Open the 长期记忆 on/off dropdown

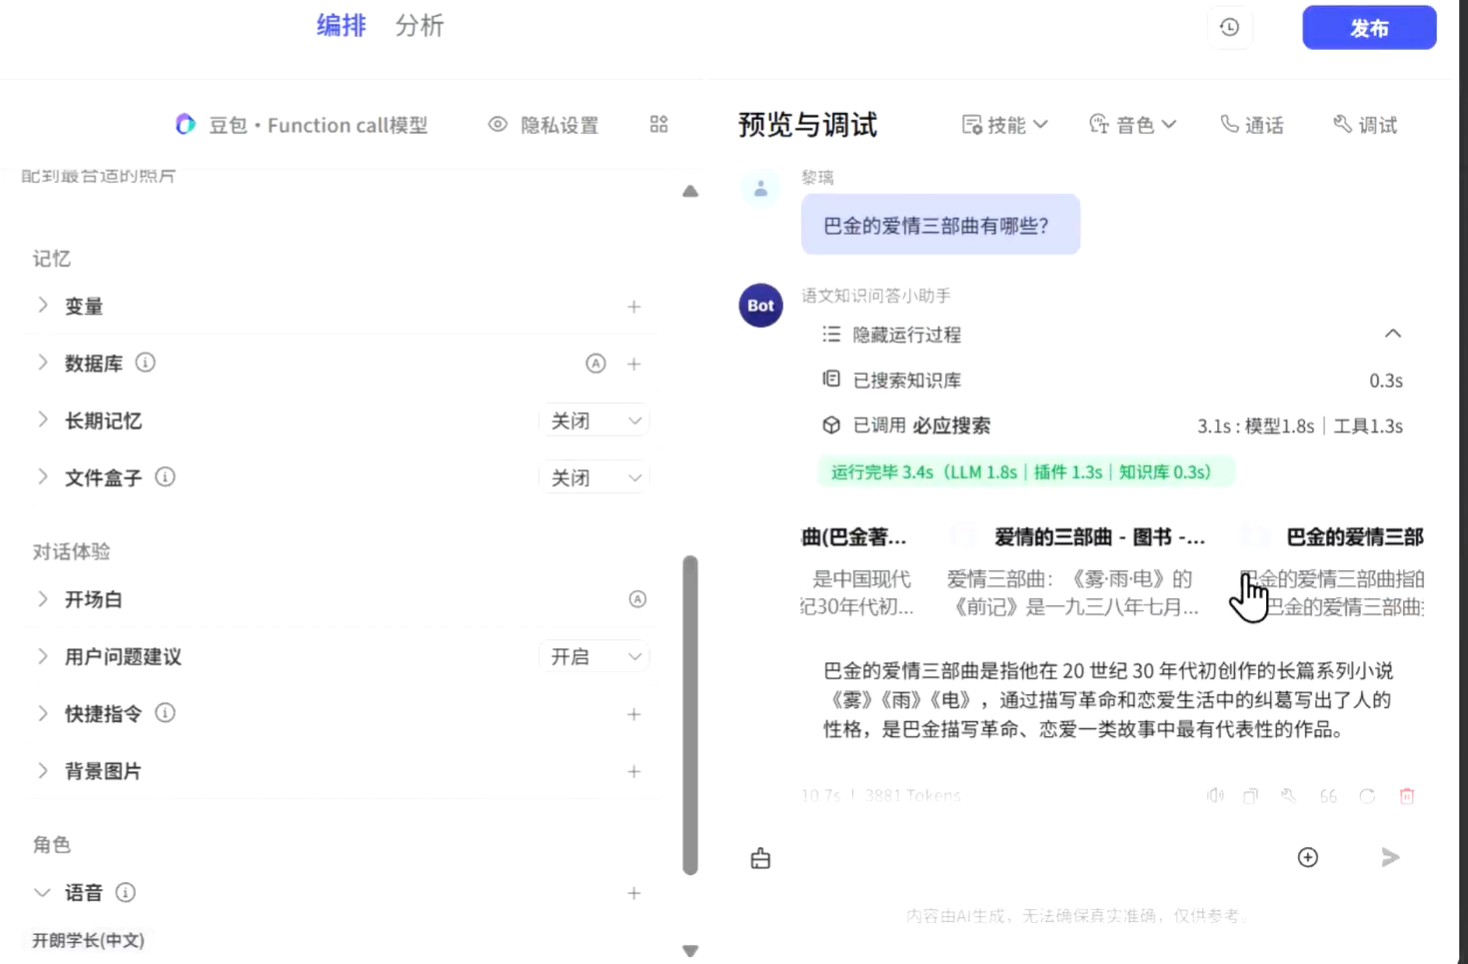click(x=594, y=421)
